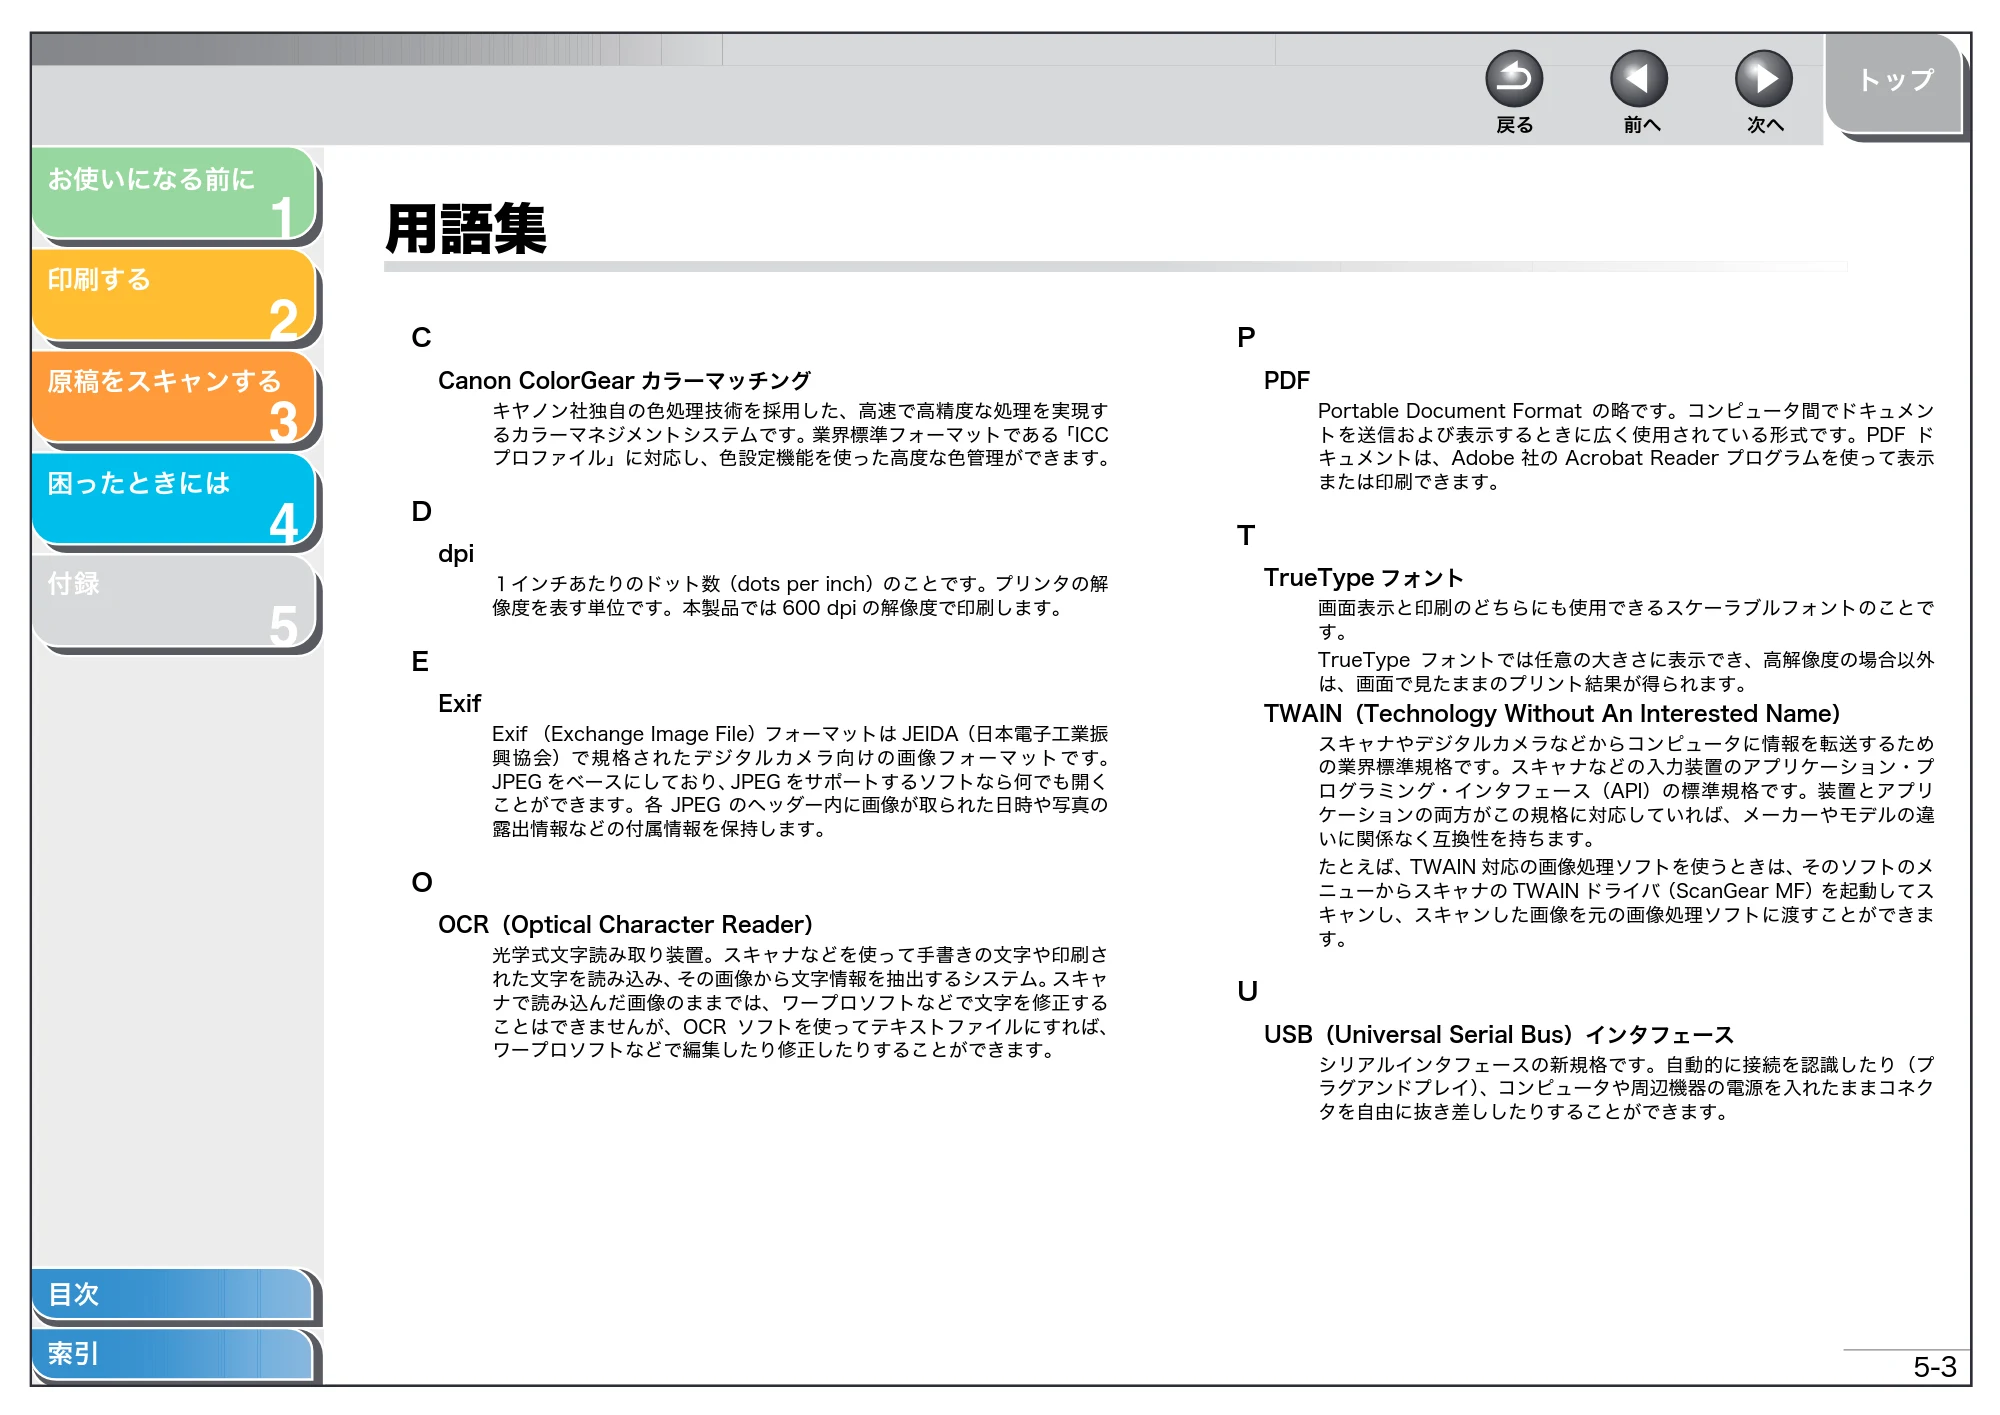Click the 次へ (next) right arrow icon

click(1764, 79)
